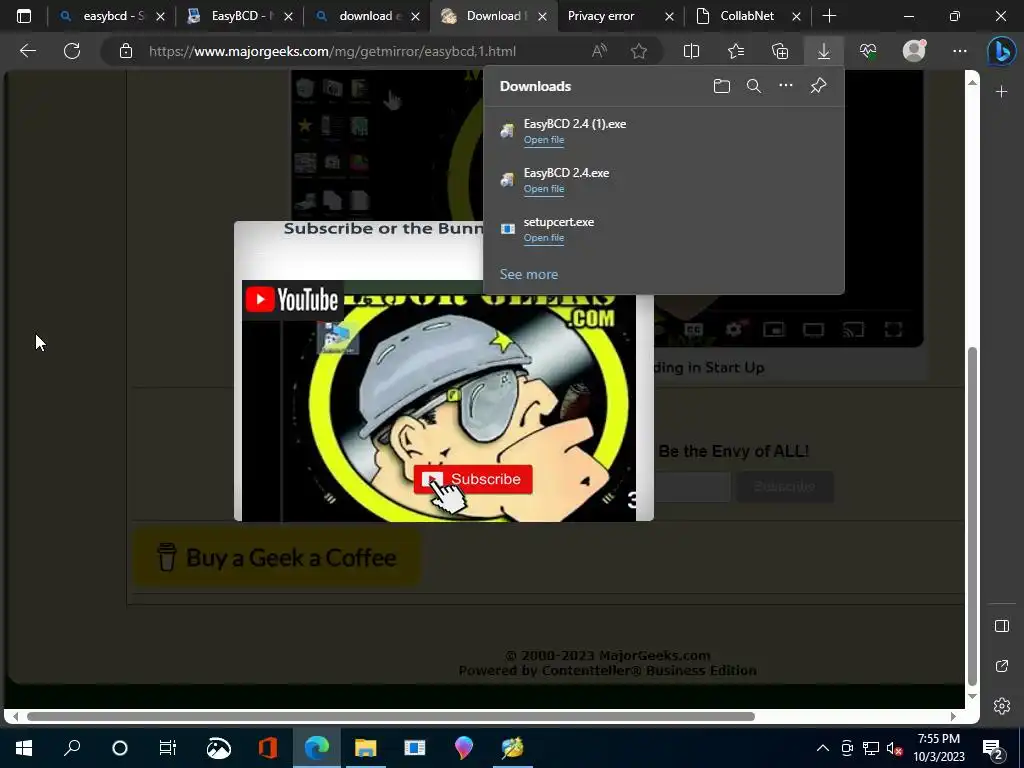Viewport: 1024px width, 768px height.
Task: Toggle sidebar layout icon on right edge
Action: pos(1001,626)
